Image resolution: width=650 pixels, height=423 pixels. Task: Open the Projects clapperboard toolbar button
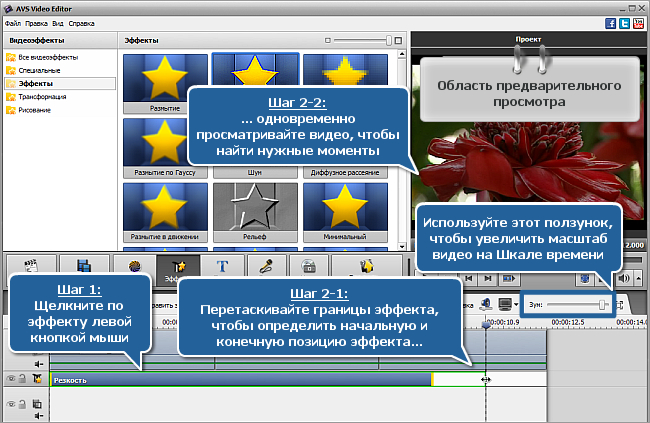pos(32,265)
